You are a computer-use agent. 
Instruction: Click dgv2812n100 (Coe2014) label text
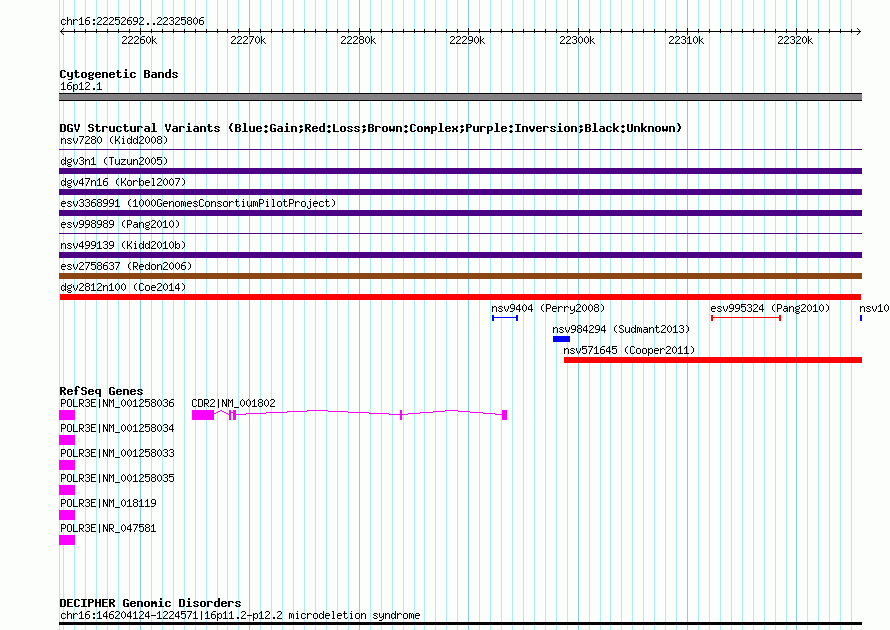pyautogui.click(x=123, y=287)
